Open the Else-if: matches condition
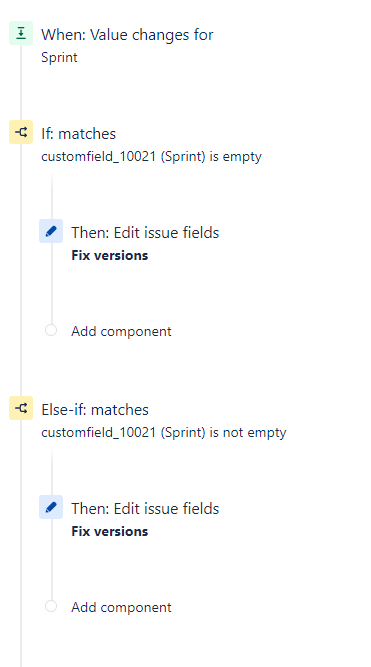Viewport: 371px width, 667px height. [x=95, y=410]
